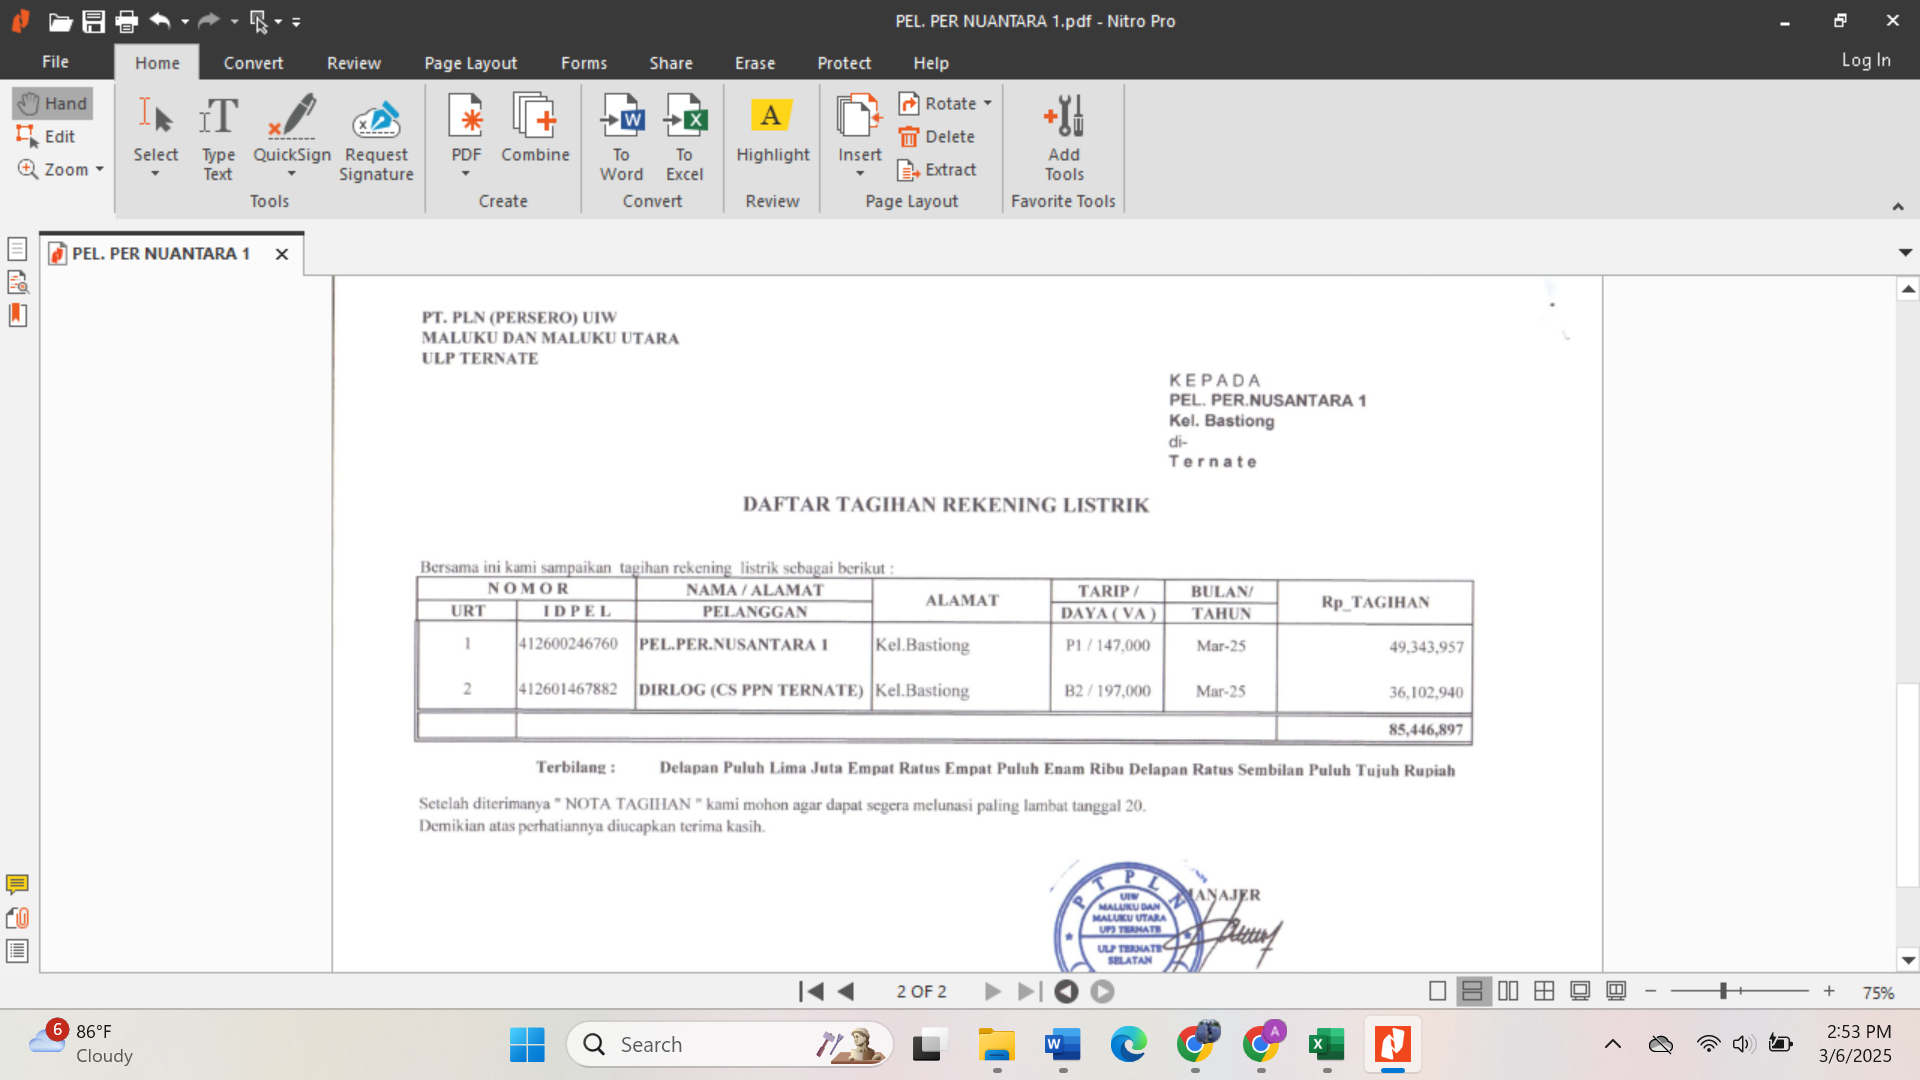Viewport: 1920px width, 1080px height.
Task: Switch to the Convert tab
Action: [253, 62]
